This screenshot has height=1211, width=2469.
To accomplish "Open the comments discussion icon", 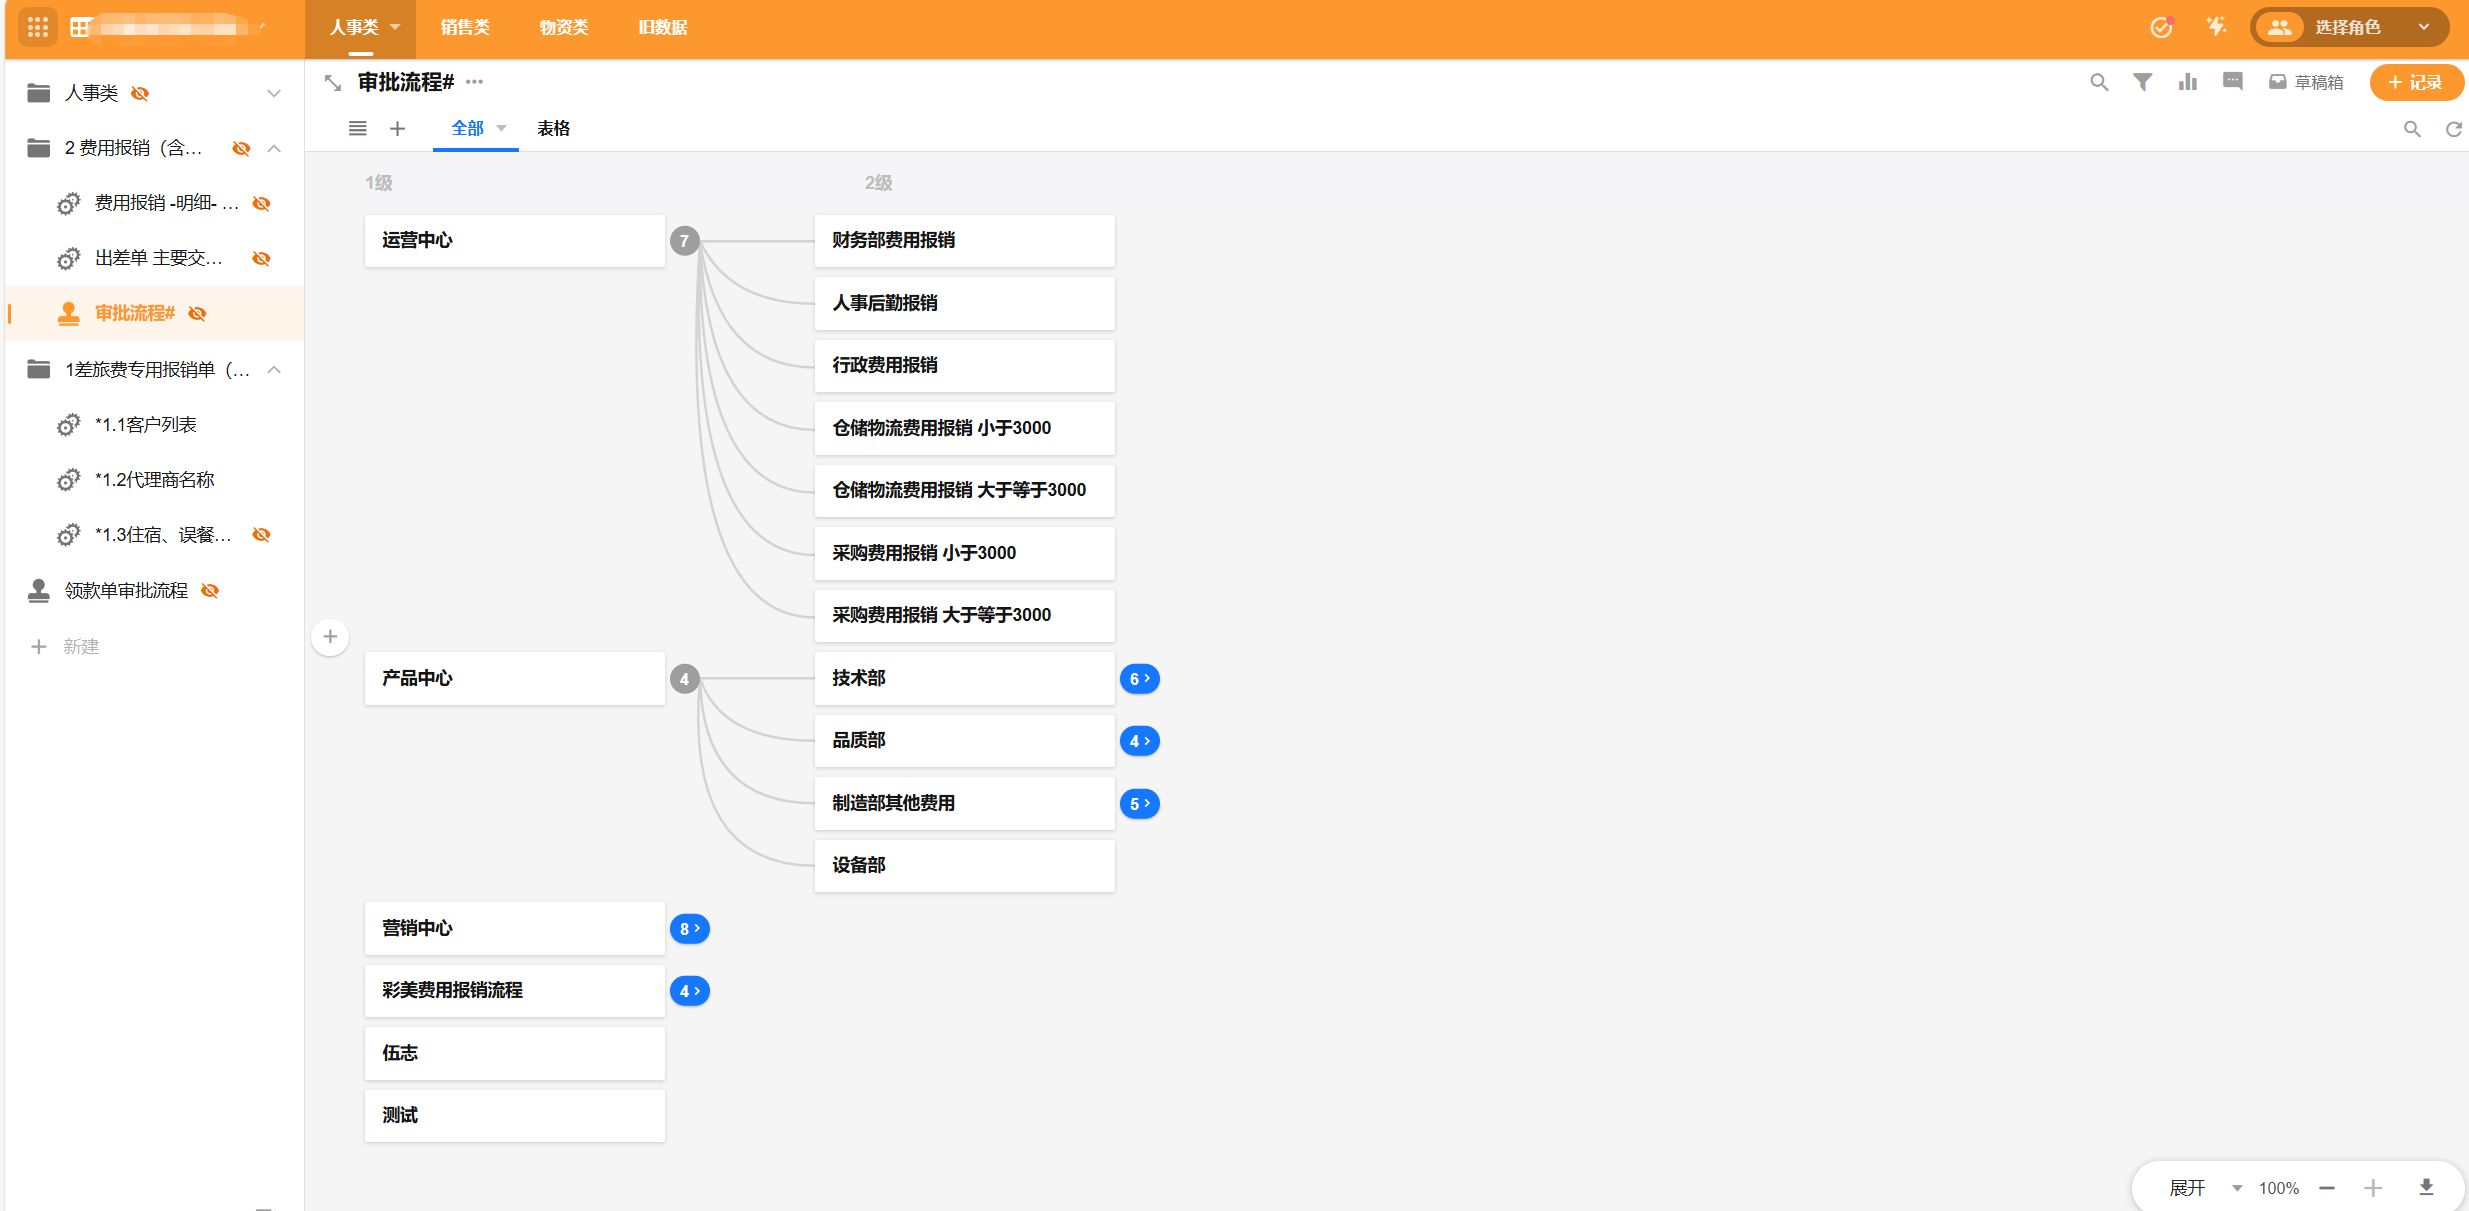I will coord(2232,82).
